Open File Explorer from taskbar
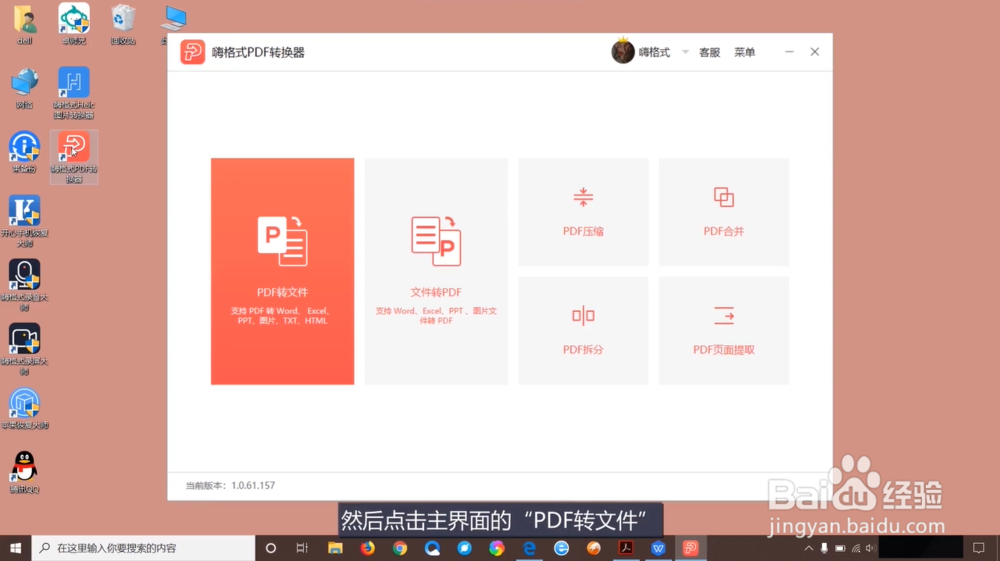The width and height of the screenshot is (1000, 561). (335, 548)
